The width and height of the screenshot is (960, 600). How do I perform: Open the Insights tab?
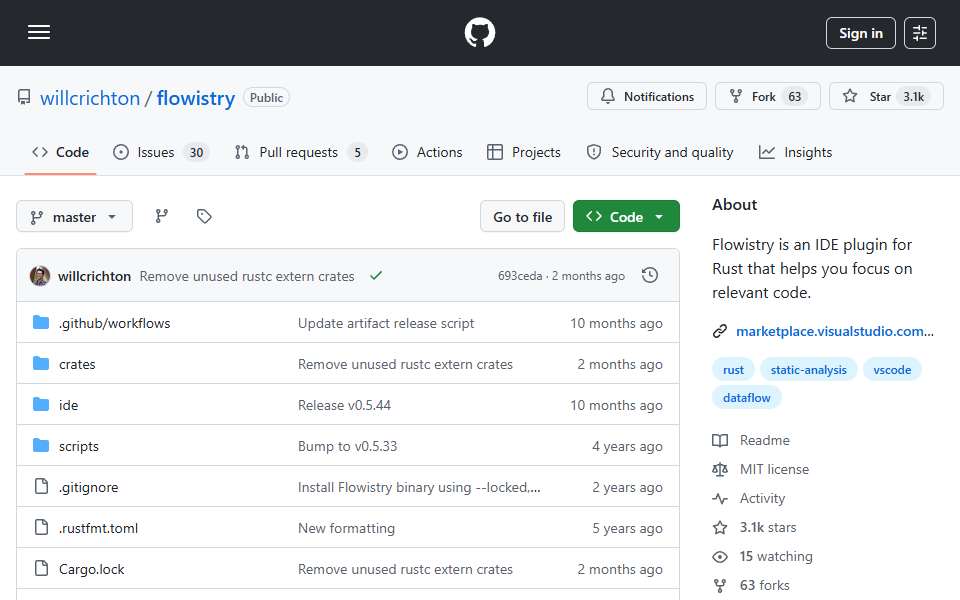795,152
